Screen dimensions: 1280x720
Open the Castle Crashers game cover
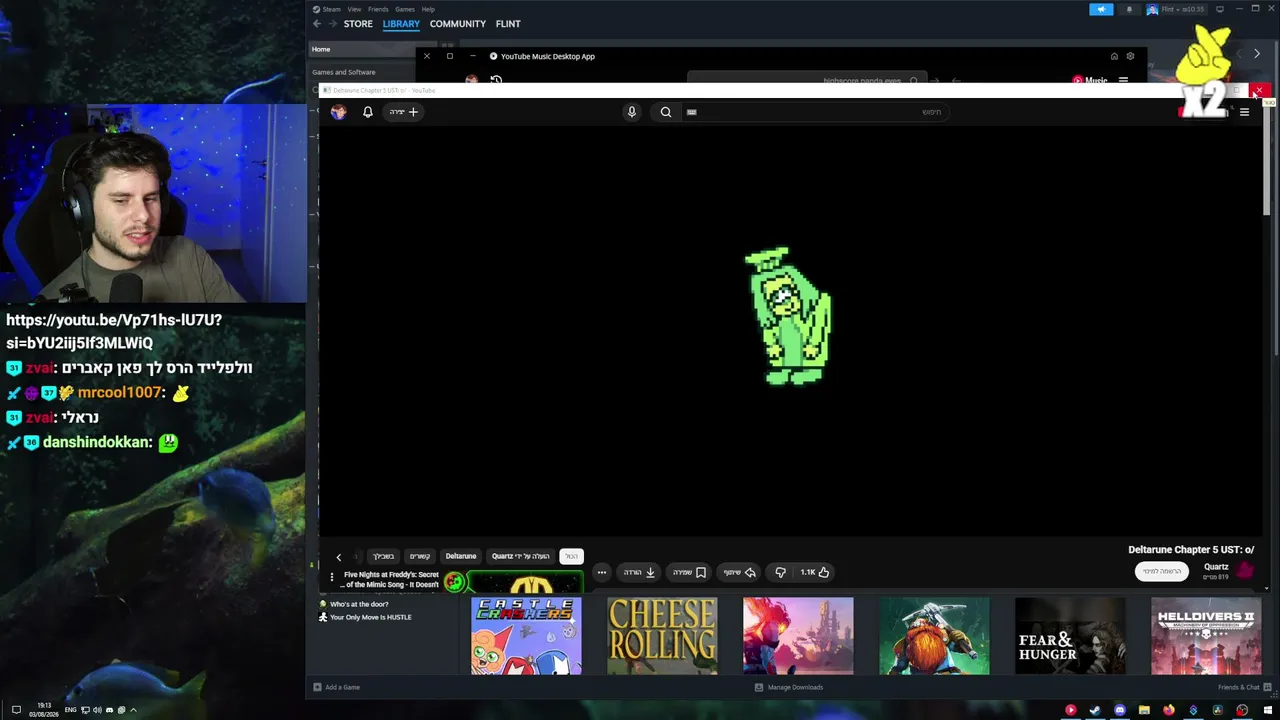click(526, 636)
